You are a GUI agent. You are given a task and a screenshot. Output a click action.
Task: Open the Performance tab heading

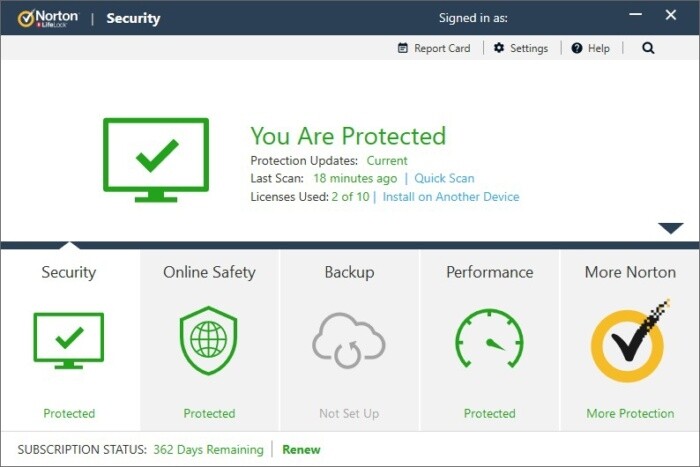[x=489, y=272]
